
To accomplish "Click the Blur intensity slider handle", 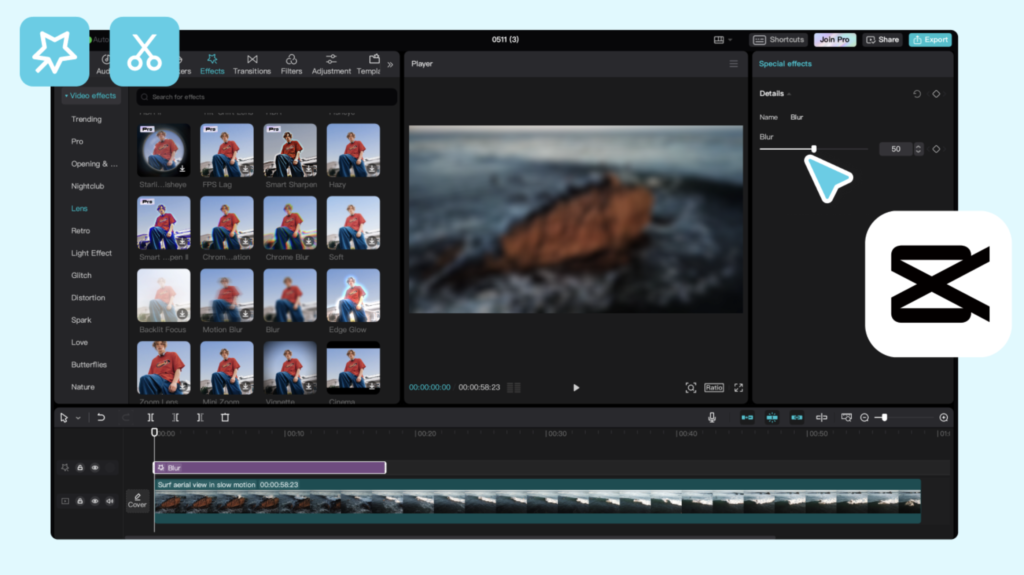I will [814, 149].
